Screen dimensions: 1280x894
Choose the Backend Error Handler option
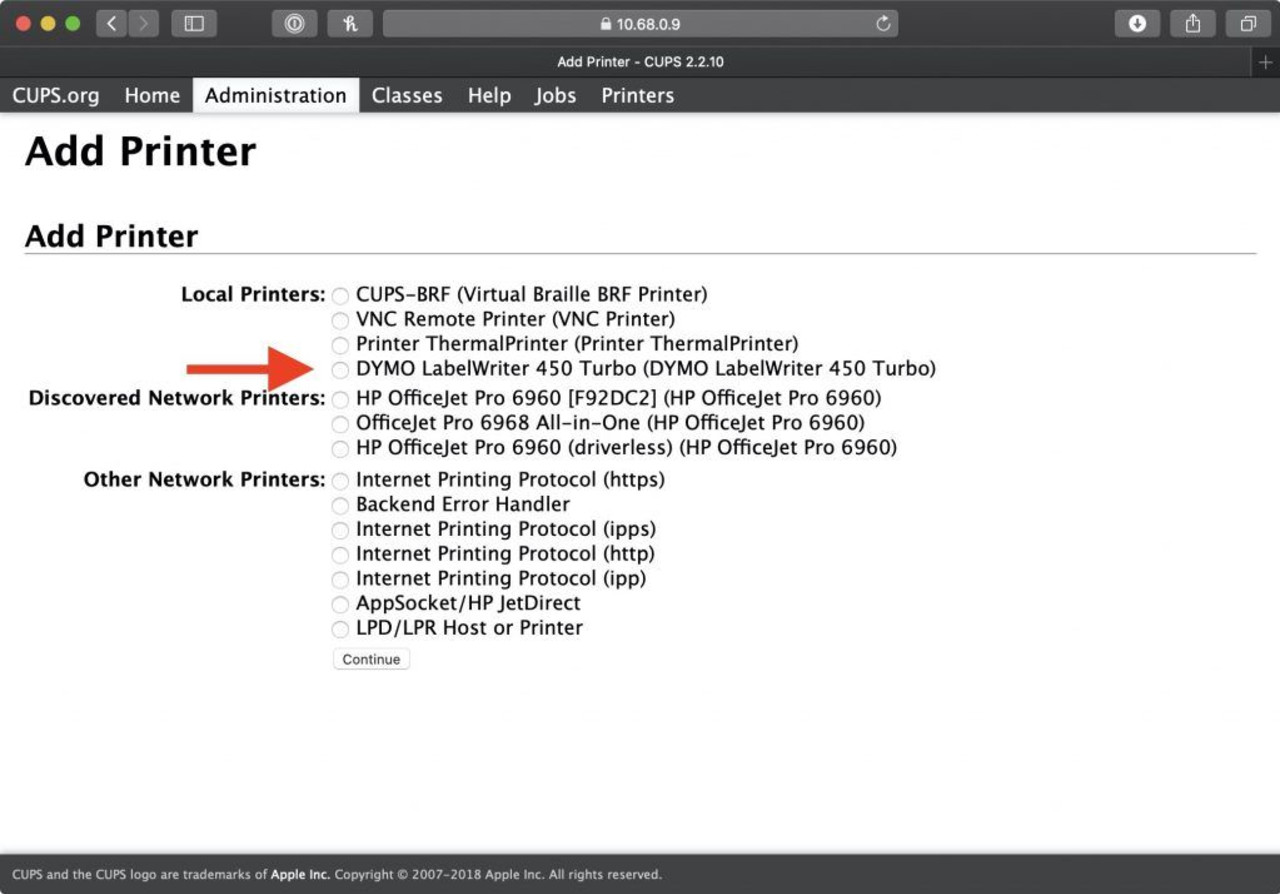[x=341, y=506]
